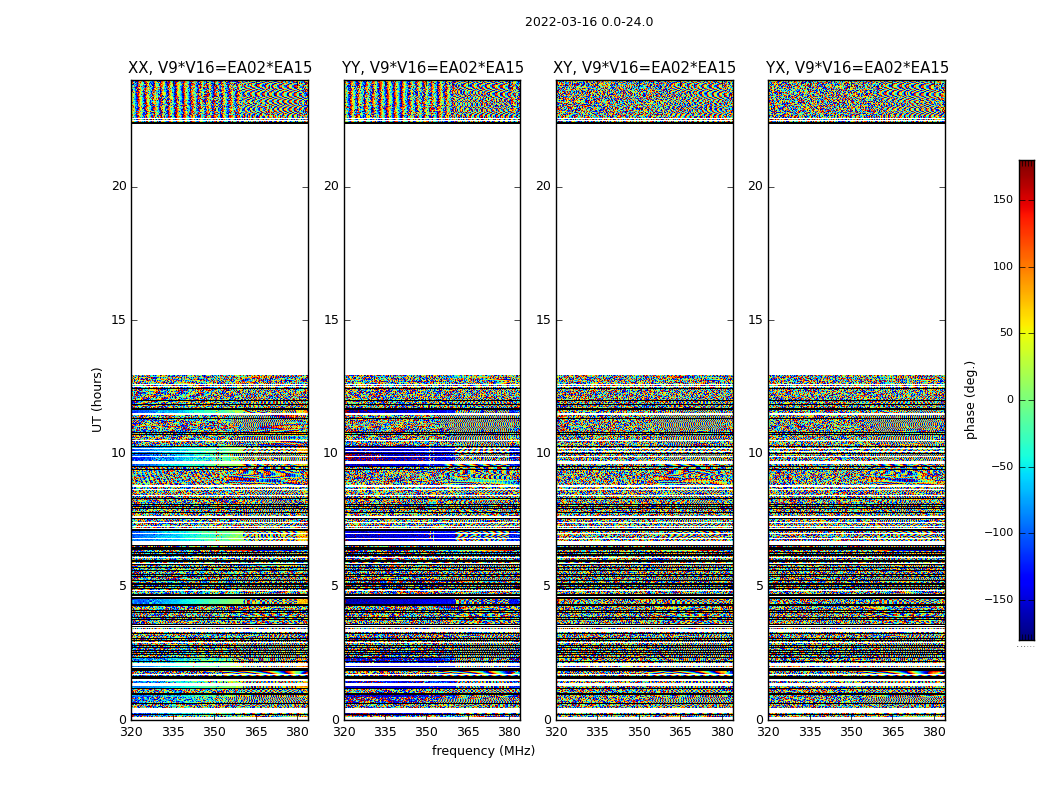Click the 150 tick label on colorbar

(1003, 199)
